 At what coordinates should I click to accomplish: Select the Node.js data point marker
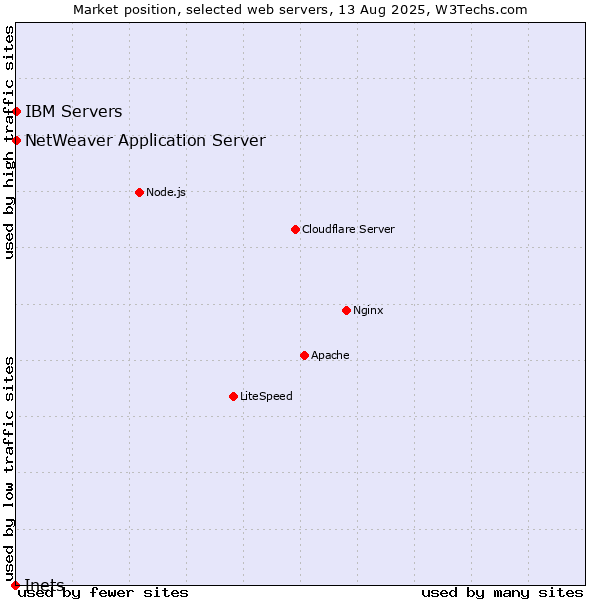click(140, 192)
